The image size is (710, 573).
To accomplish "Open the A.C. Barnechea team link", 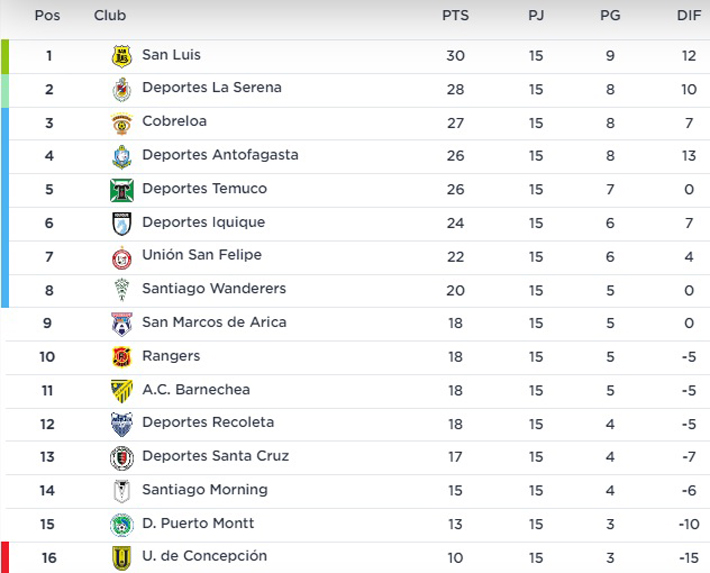I will pos(196,390).
